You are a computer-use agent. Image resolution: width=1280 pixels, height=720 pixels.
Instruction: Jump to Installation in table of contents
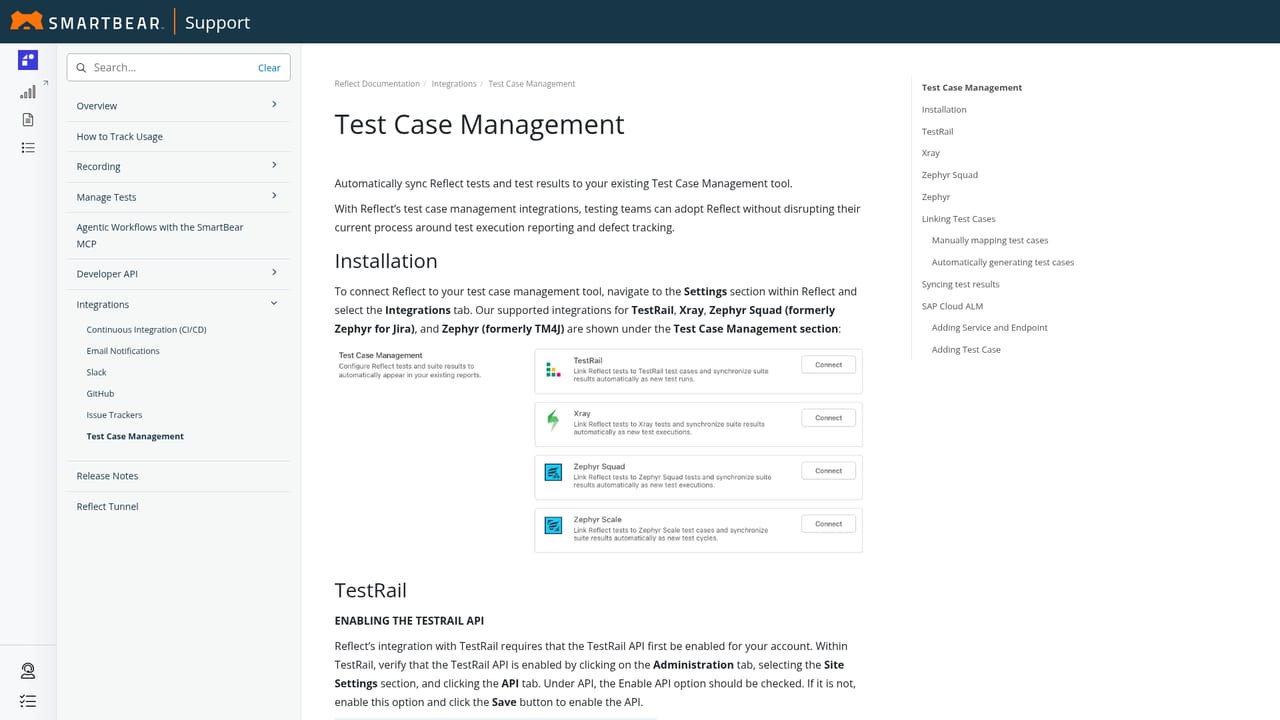[944, 110]
